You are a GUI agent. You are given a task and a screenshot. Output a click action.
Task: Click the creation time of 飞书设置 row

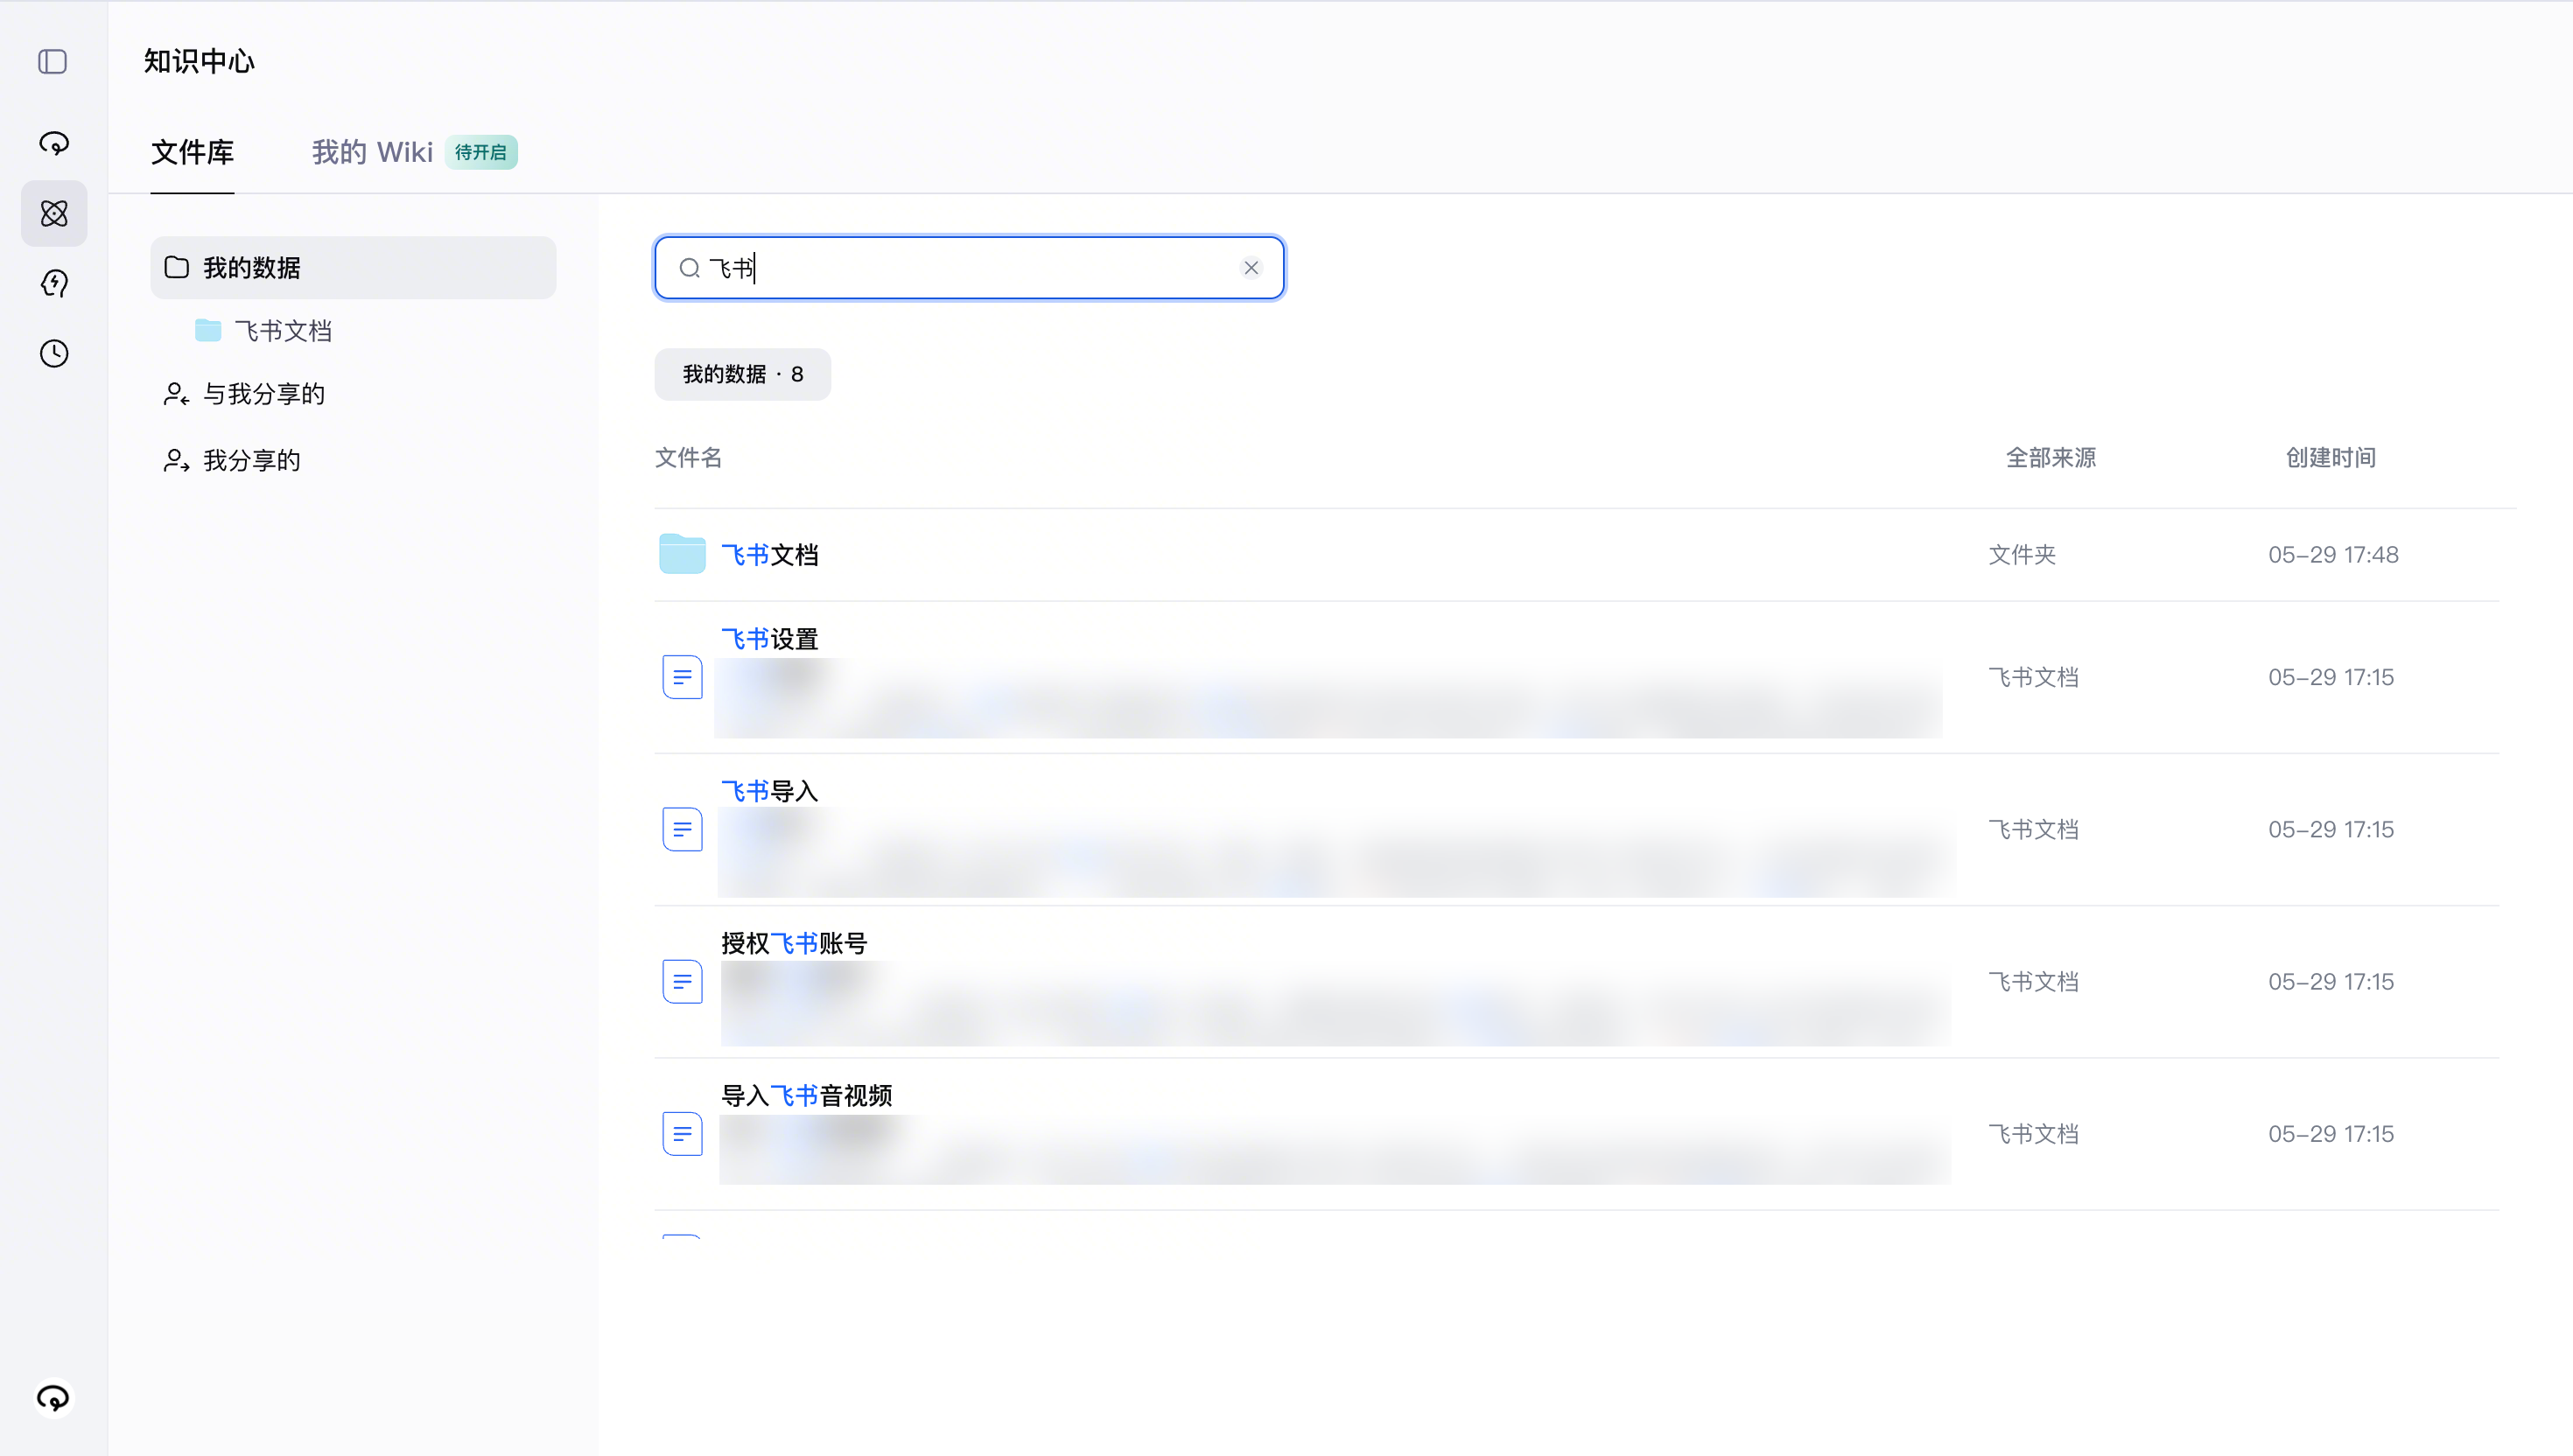[x=2331, y=677]
